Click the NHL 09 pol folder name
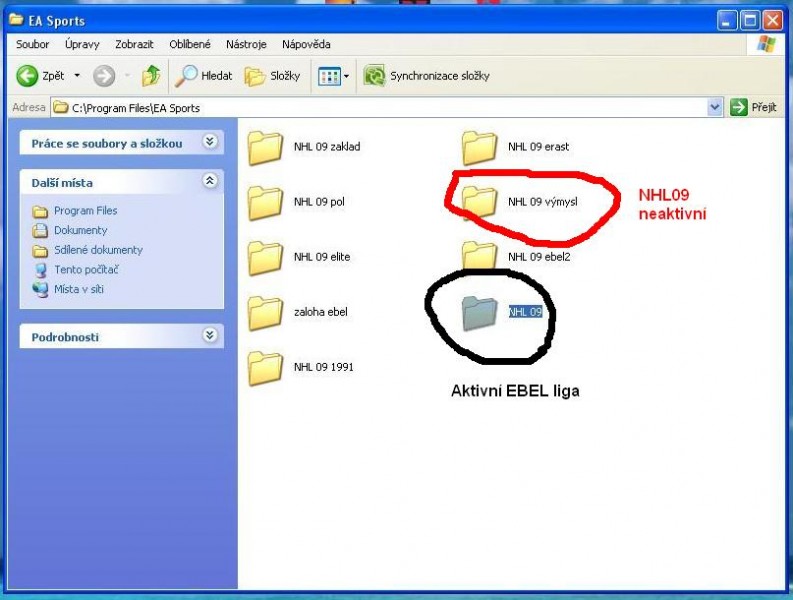This screenshot has width=793, height=600. (319, 202)
